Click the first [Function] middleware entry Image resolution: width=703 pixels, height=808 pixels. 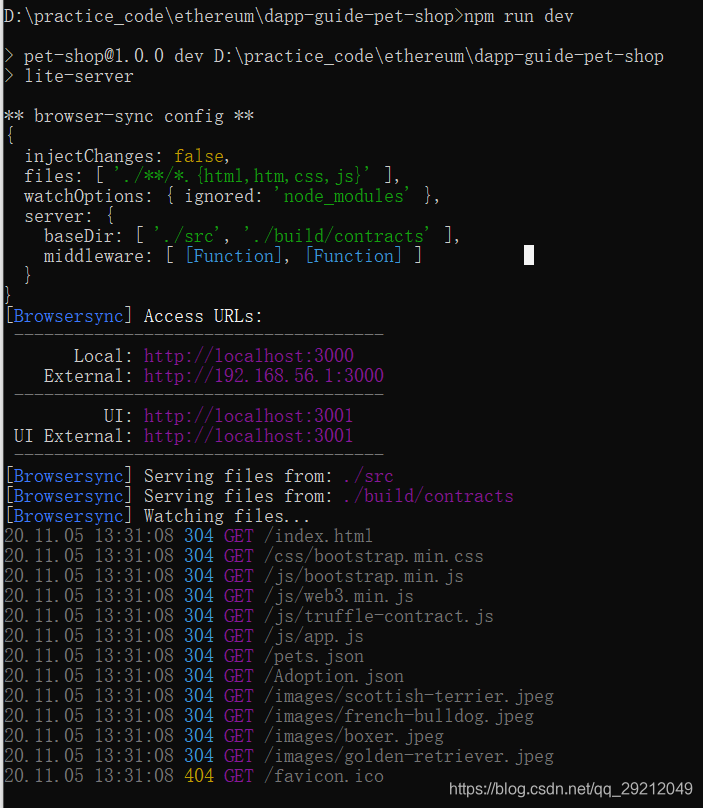click(233, 256)
